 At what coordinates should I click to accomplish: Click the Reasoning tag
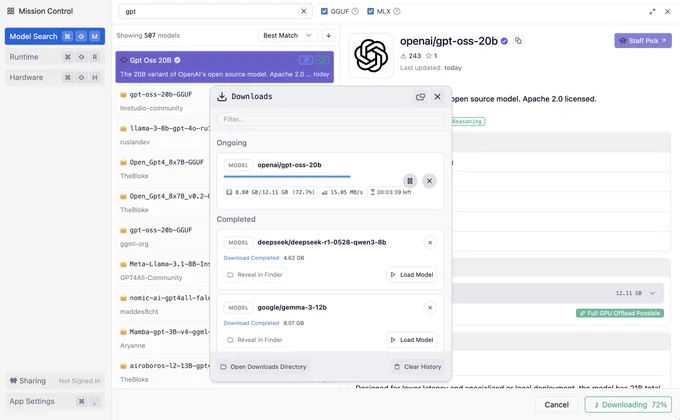point(467,121)
